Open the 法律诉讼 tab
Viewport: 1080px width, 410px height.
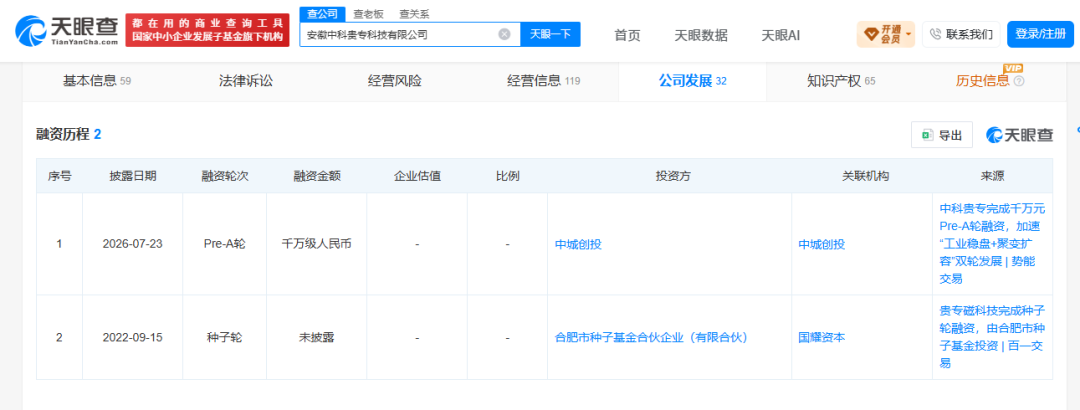(x=246, y=81)
